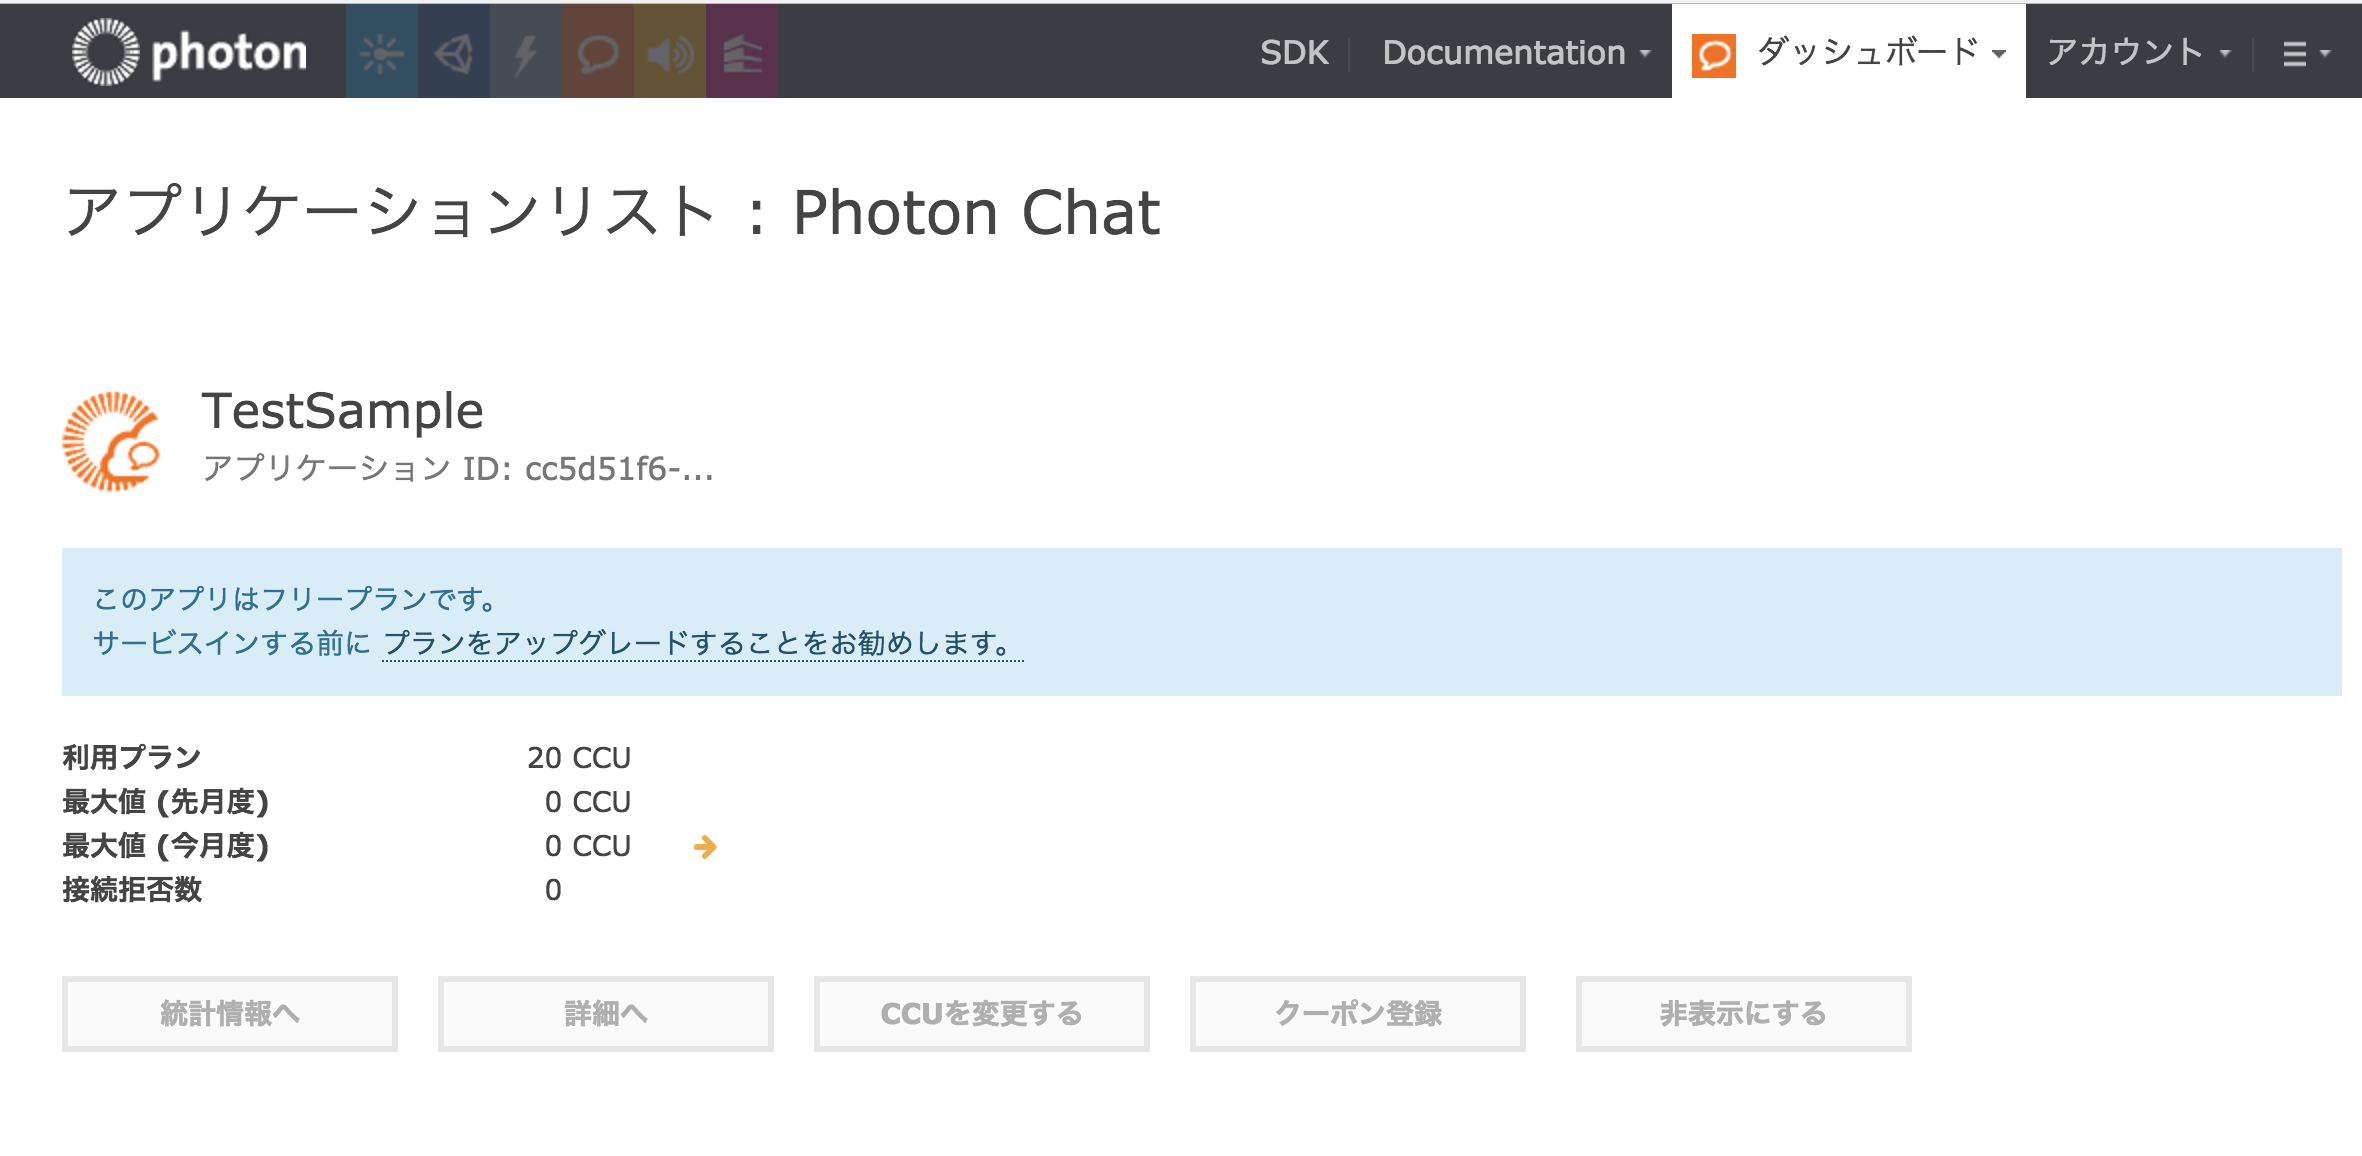Click the 統計情報へ button
Viewport: 2362px width, 1156px height.
pyautogui.click(x=229, y=1013)
